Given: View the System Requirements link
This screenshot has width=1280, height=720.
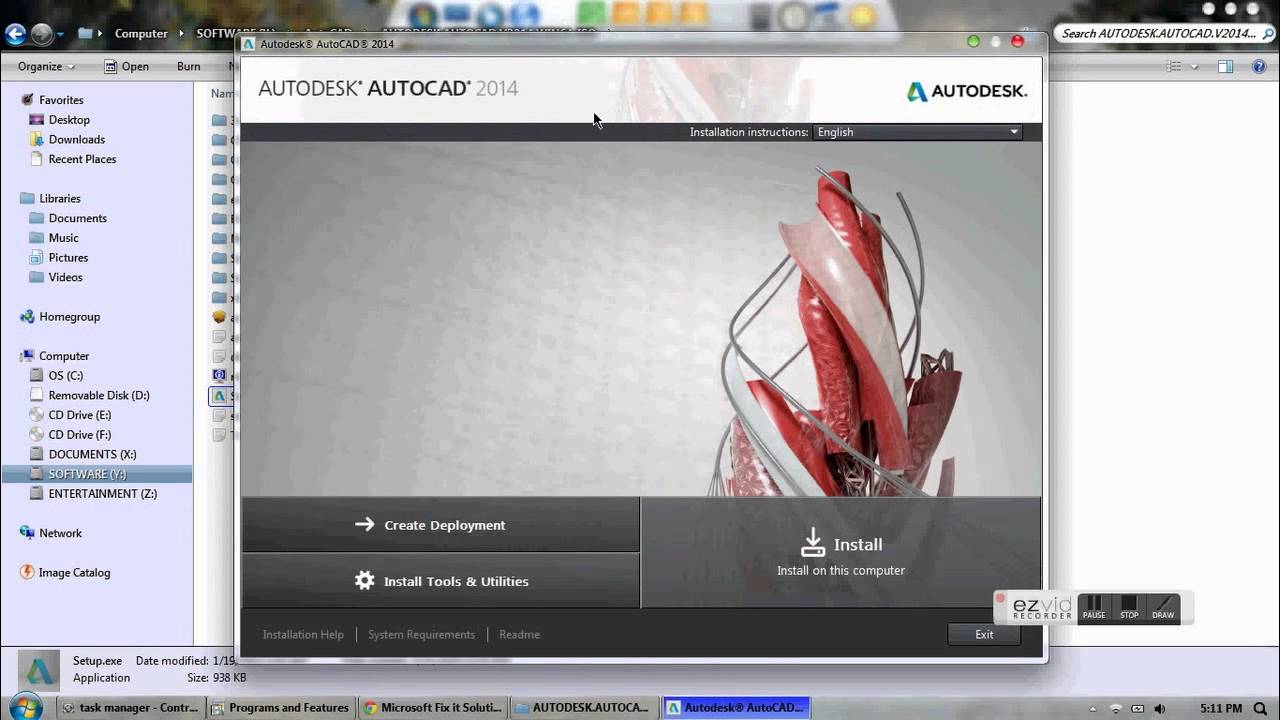Looking at the screenshot, I should point(421,635).
